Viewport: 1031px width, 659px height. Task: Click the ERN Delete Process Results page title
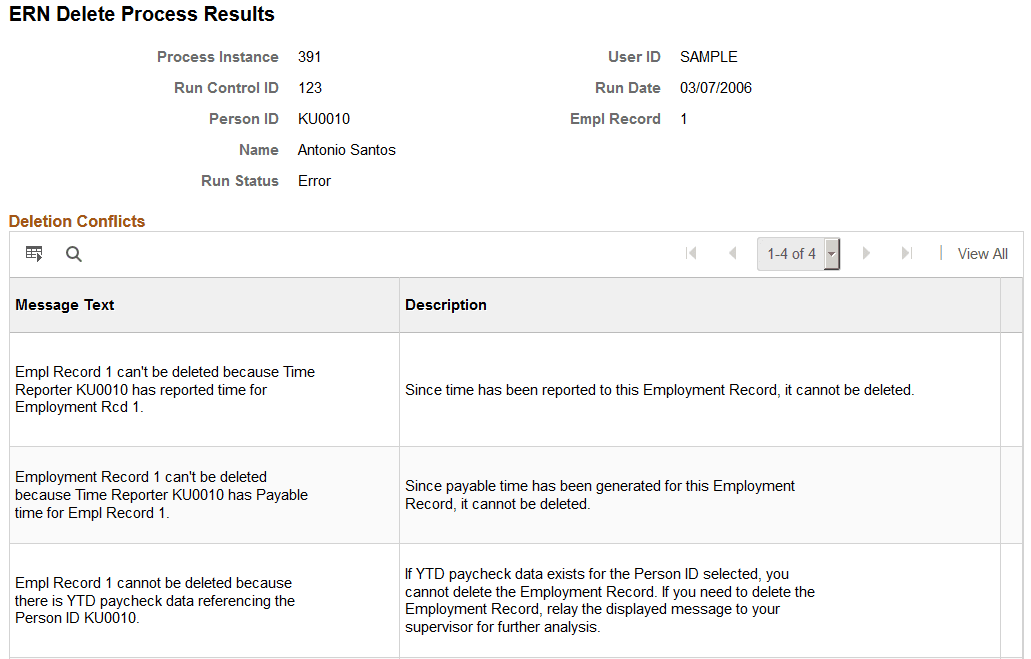(141, 14)
